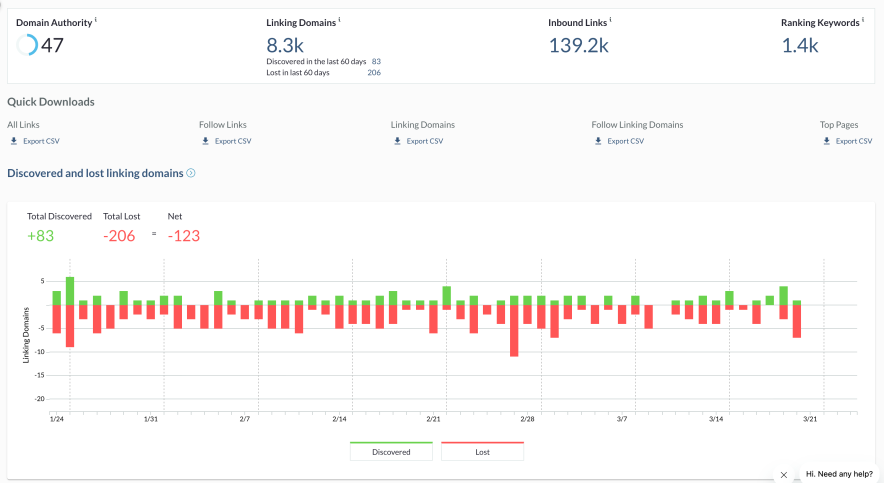This screenshot has height=483, width=884.
Task: Open the 1.4k Ranking Keywords value
Action: pos(799,45)
